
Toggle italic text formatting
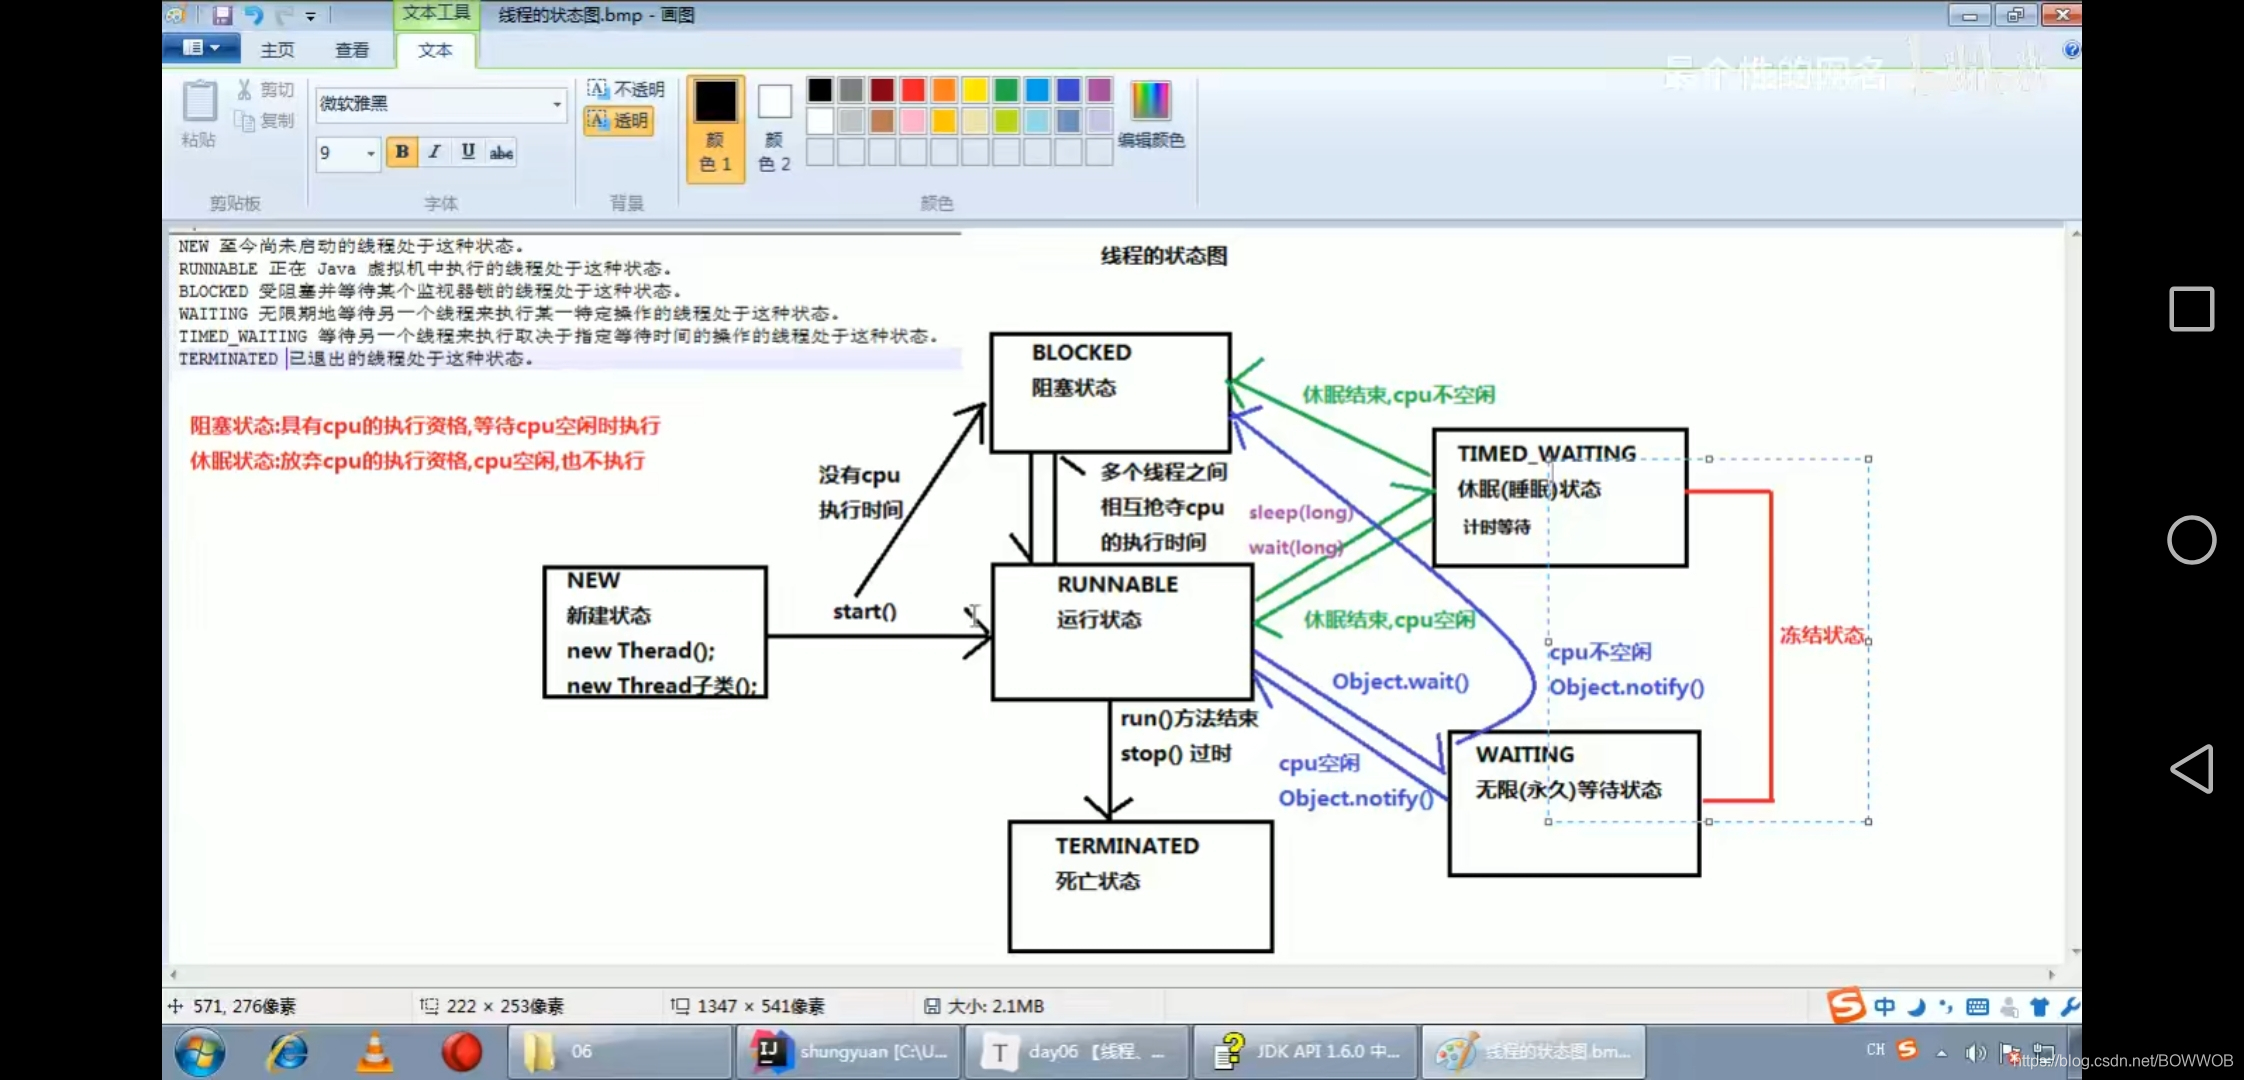434,152
